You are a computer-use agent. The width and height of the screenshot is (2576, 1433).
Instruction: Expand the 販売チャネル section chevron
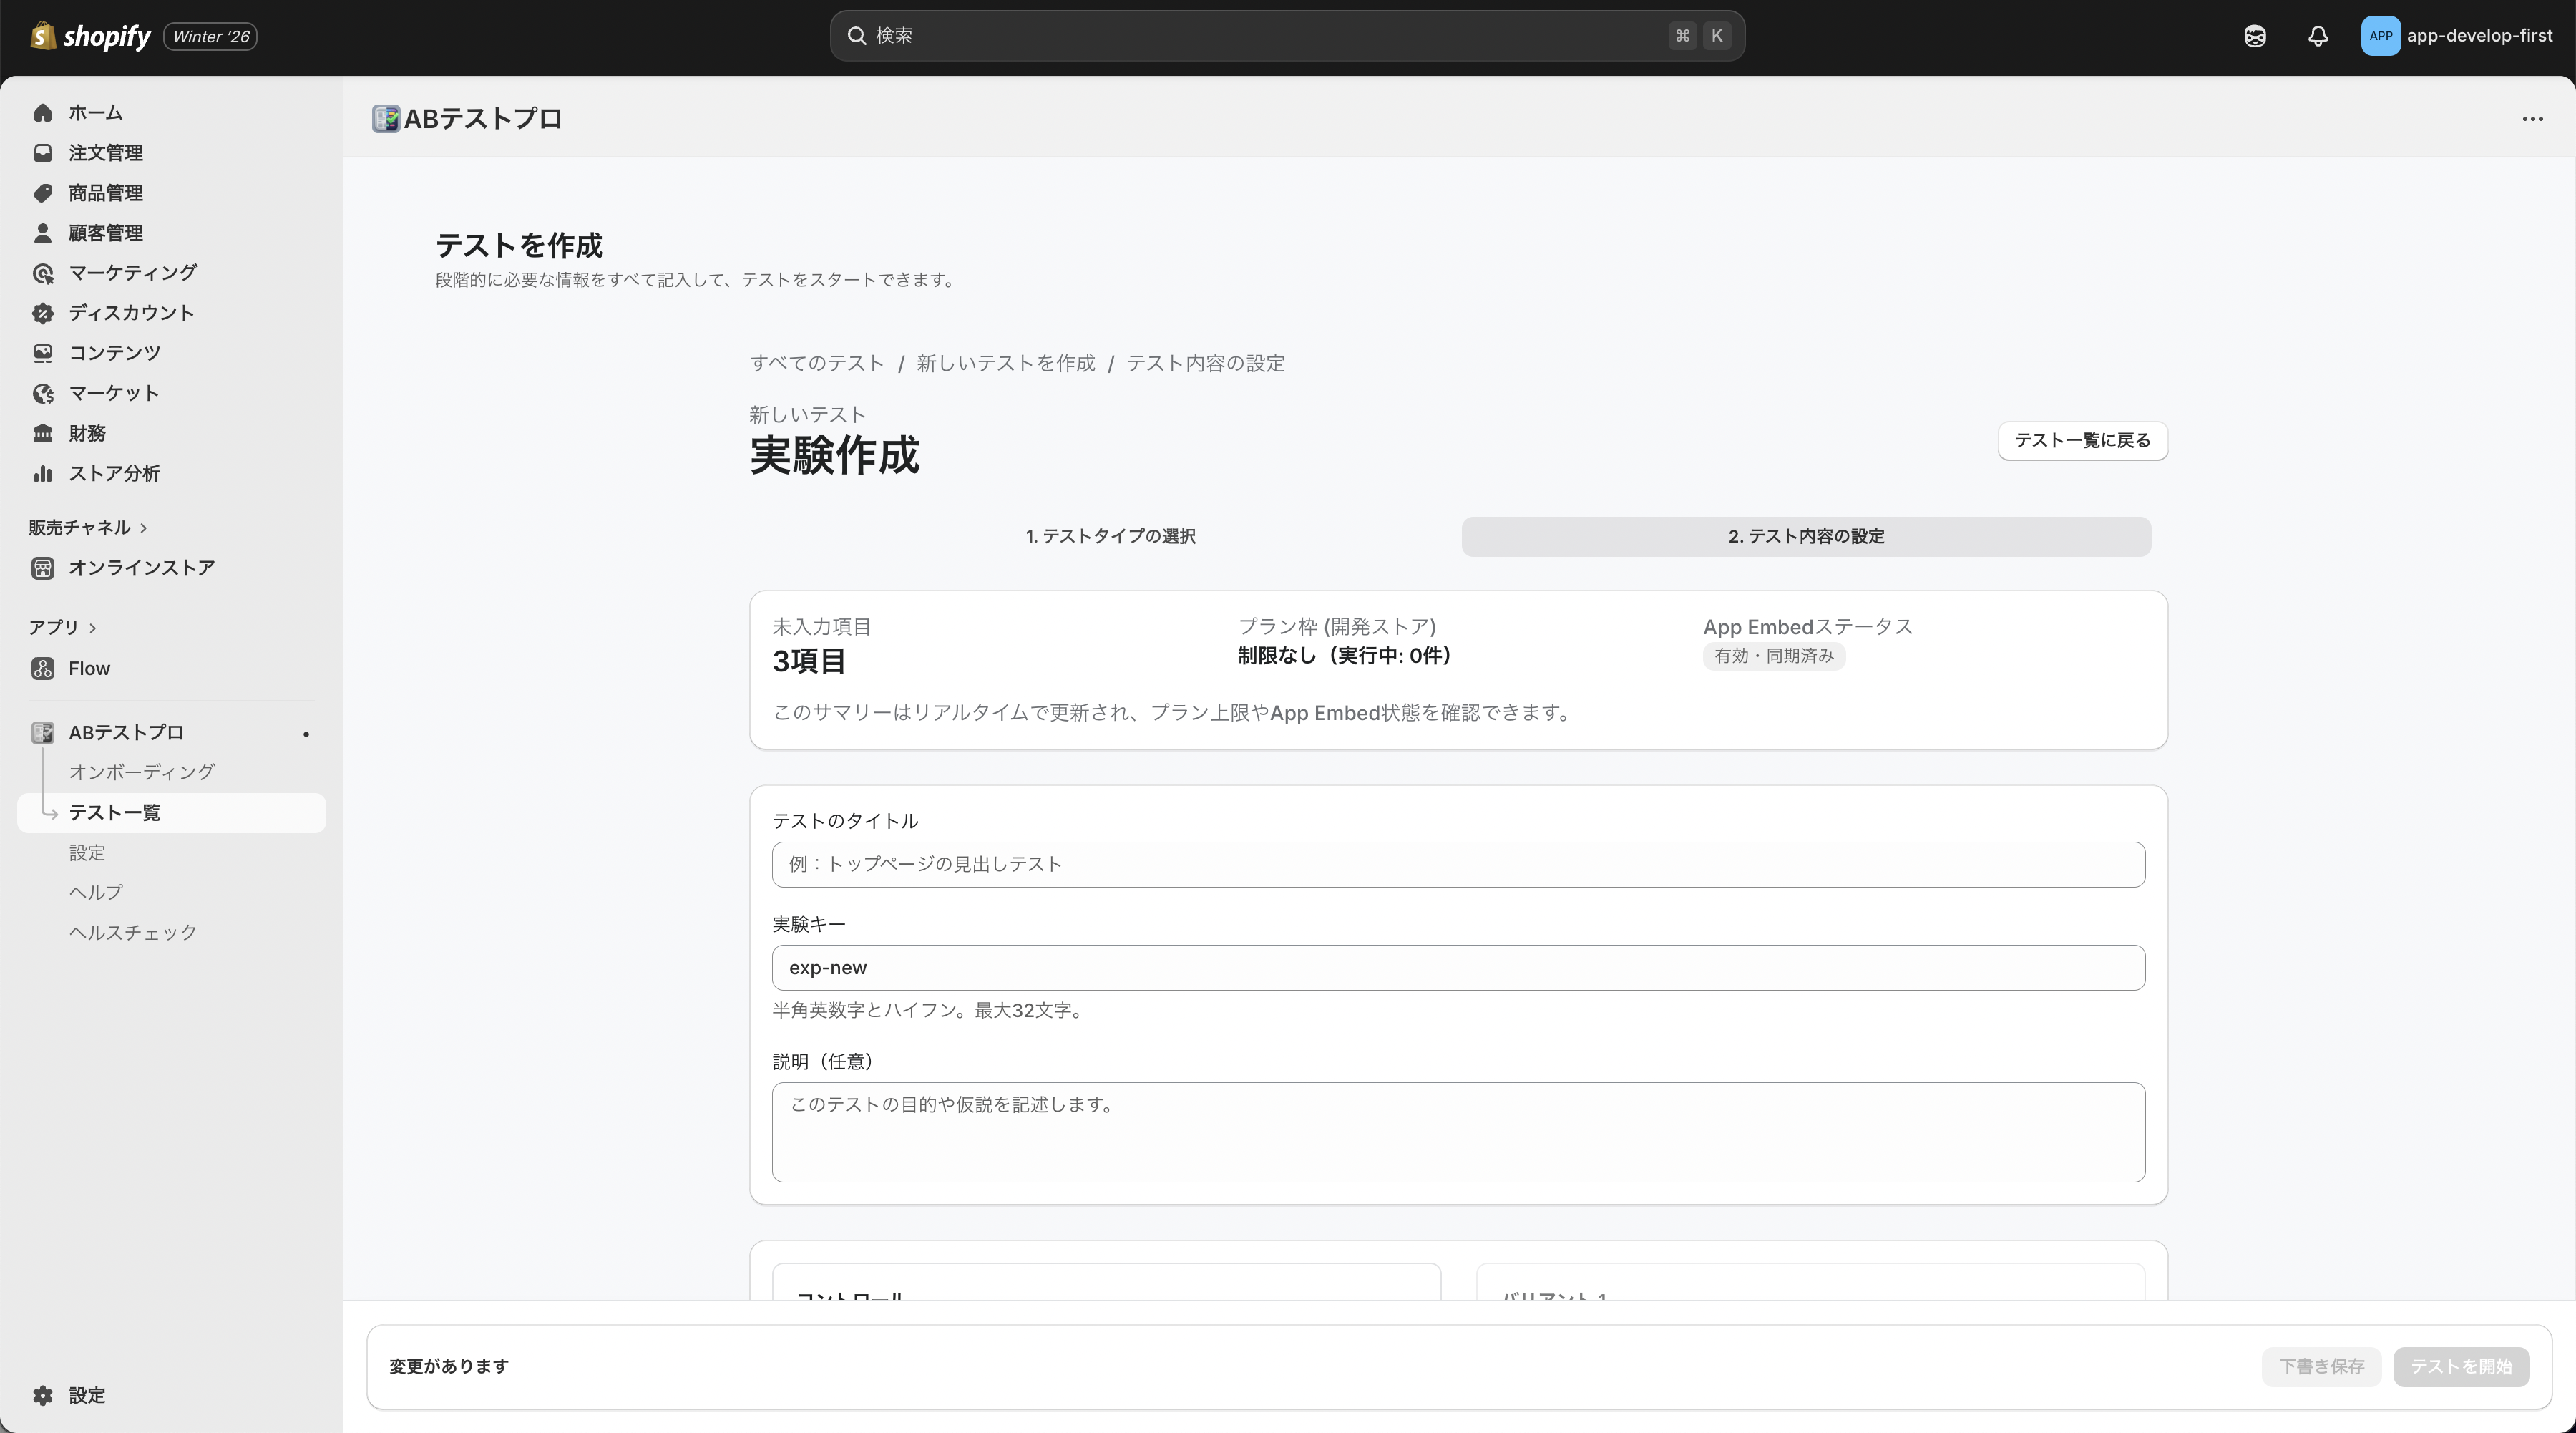pos(144,528)
